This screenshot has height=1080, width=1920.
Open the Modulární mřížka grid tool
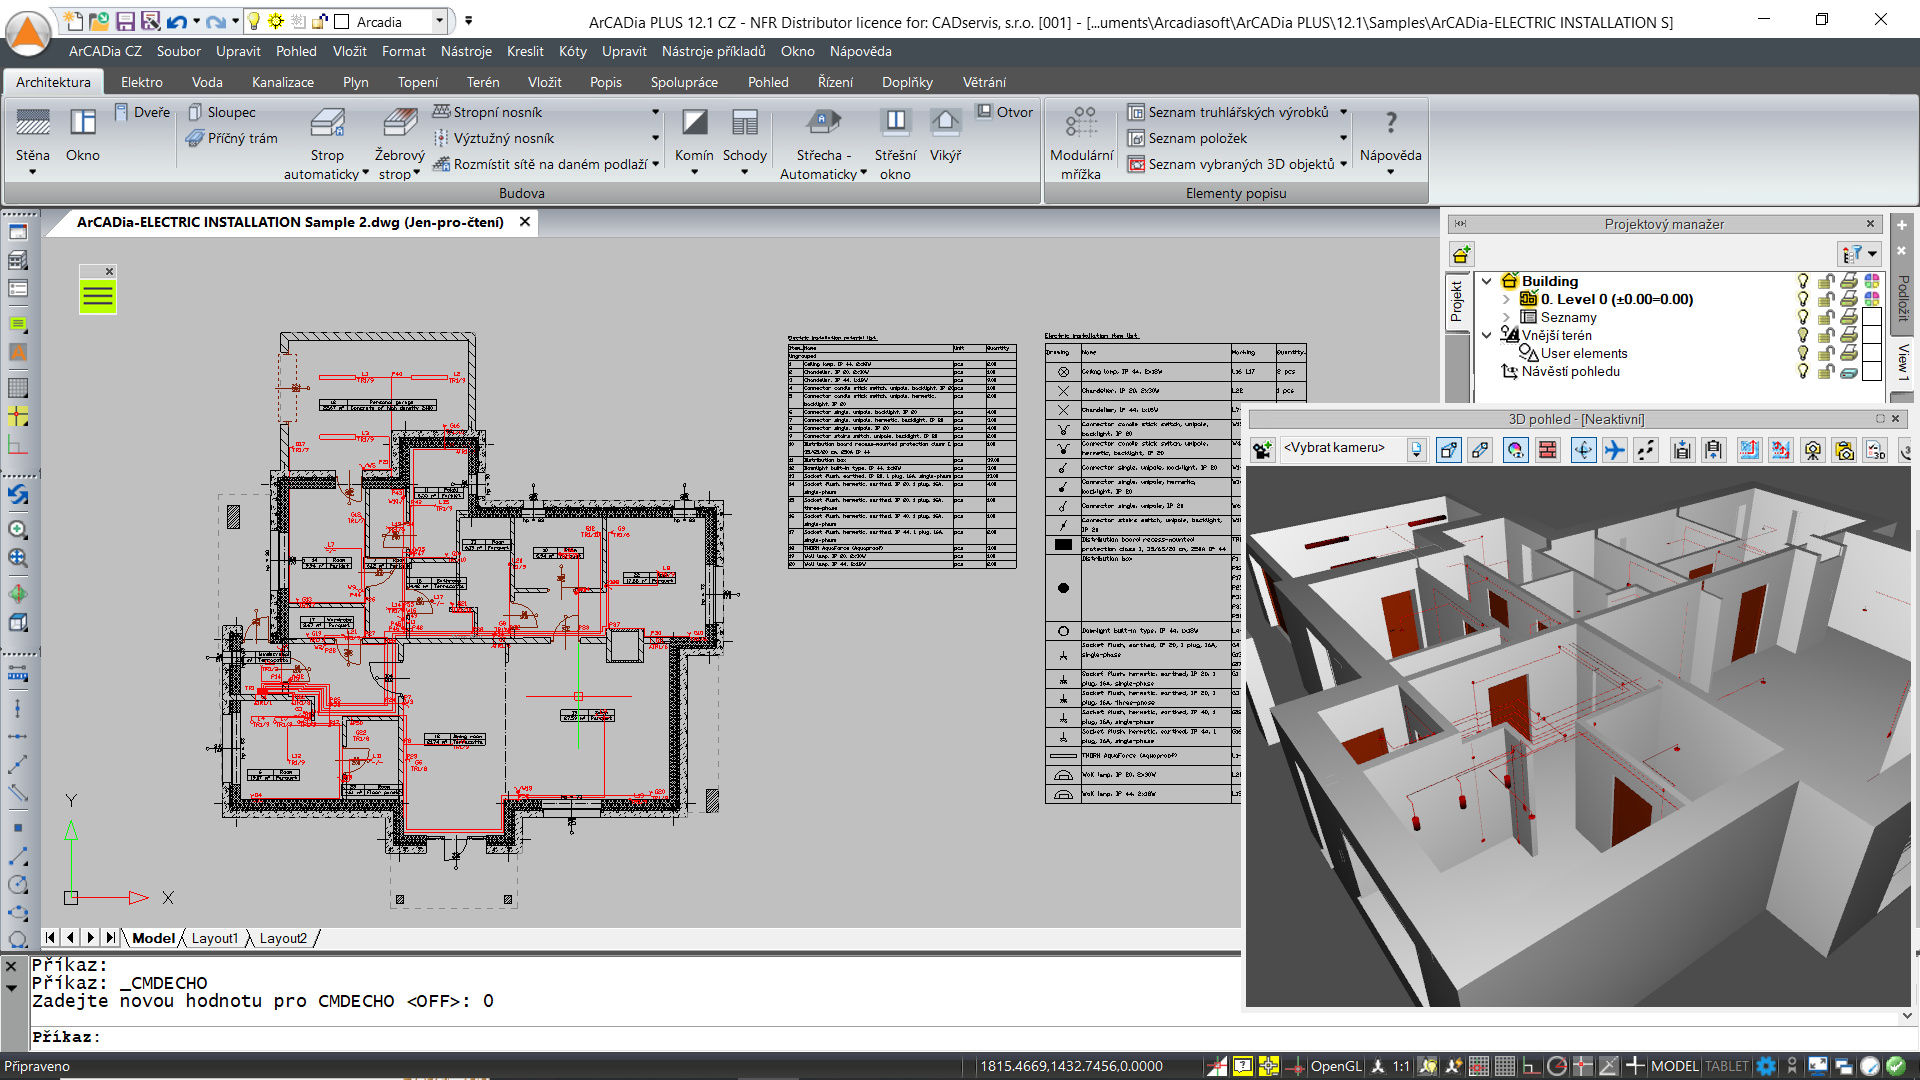1081,143
